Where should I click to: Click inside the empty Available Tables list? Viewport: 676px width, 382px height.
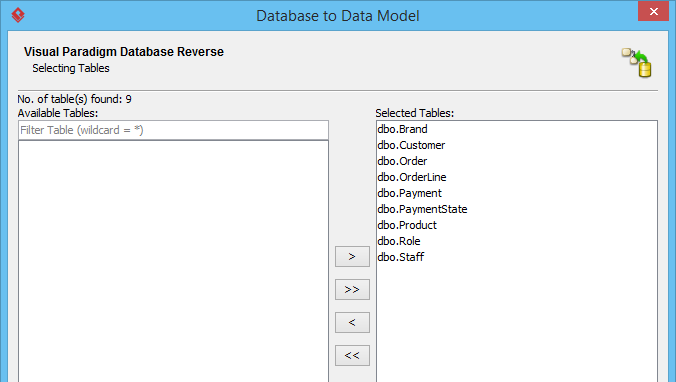click(173, 261)
